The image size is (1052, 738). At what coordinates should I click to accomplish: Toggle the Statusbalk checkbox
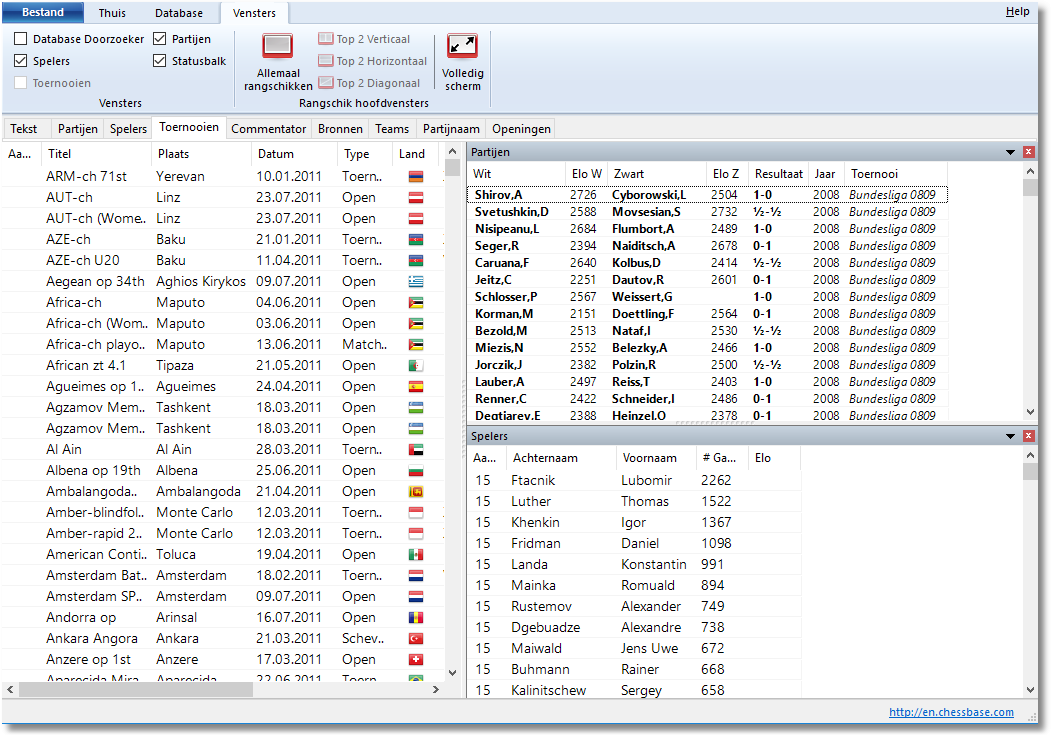[160, 61]
